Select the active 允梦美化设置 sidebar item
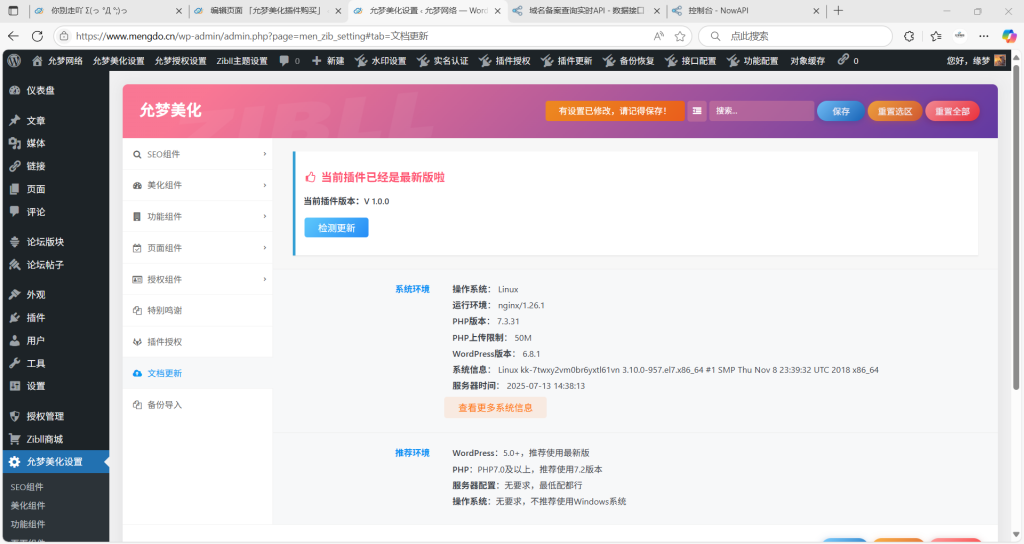This screenshot has height=544, width=1024. [x=55, y=462]
